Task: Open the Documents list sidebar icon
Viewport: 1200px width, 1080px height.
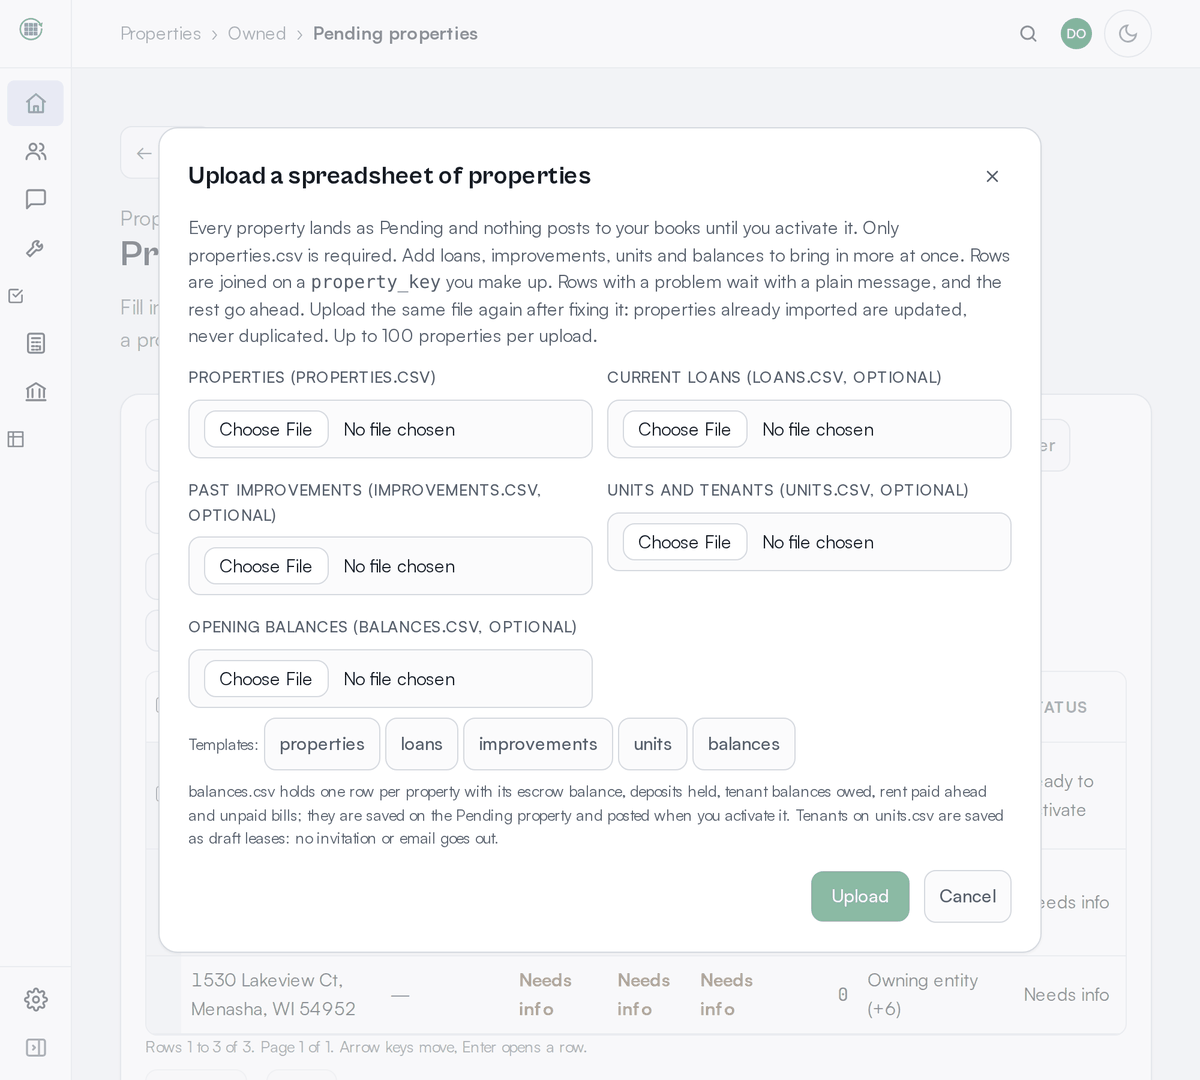Action: [x=36, y=343]
